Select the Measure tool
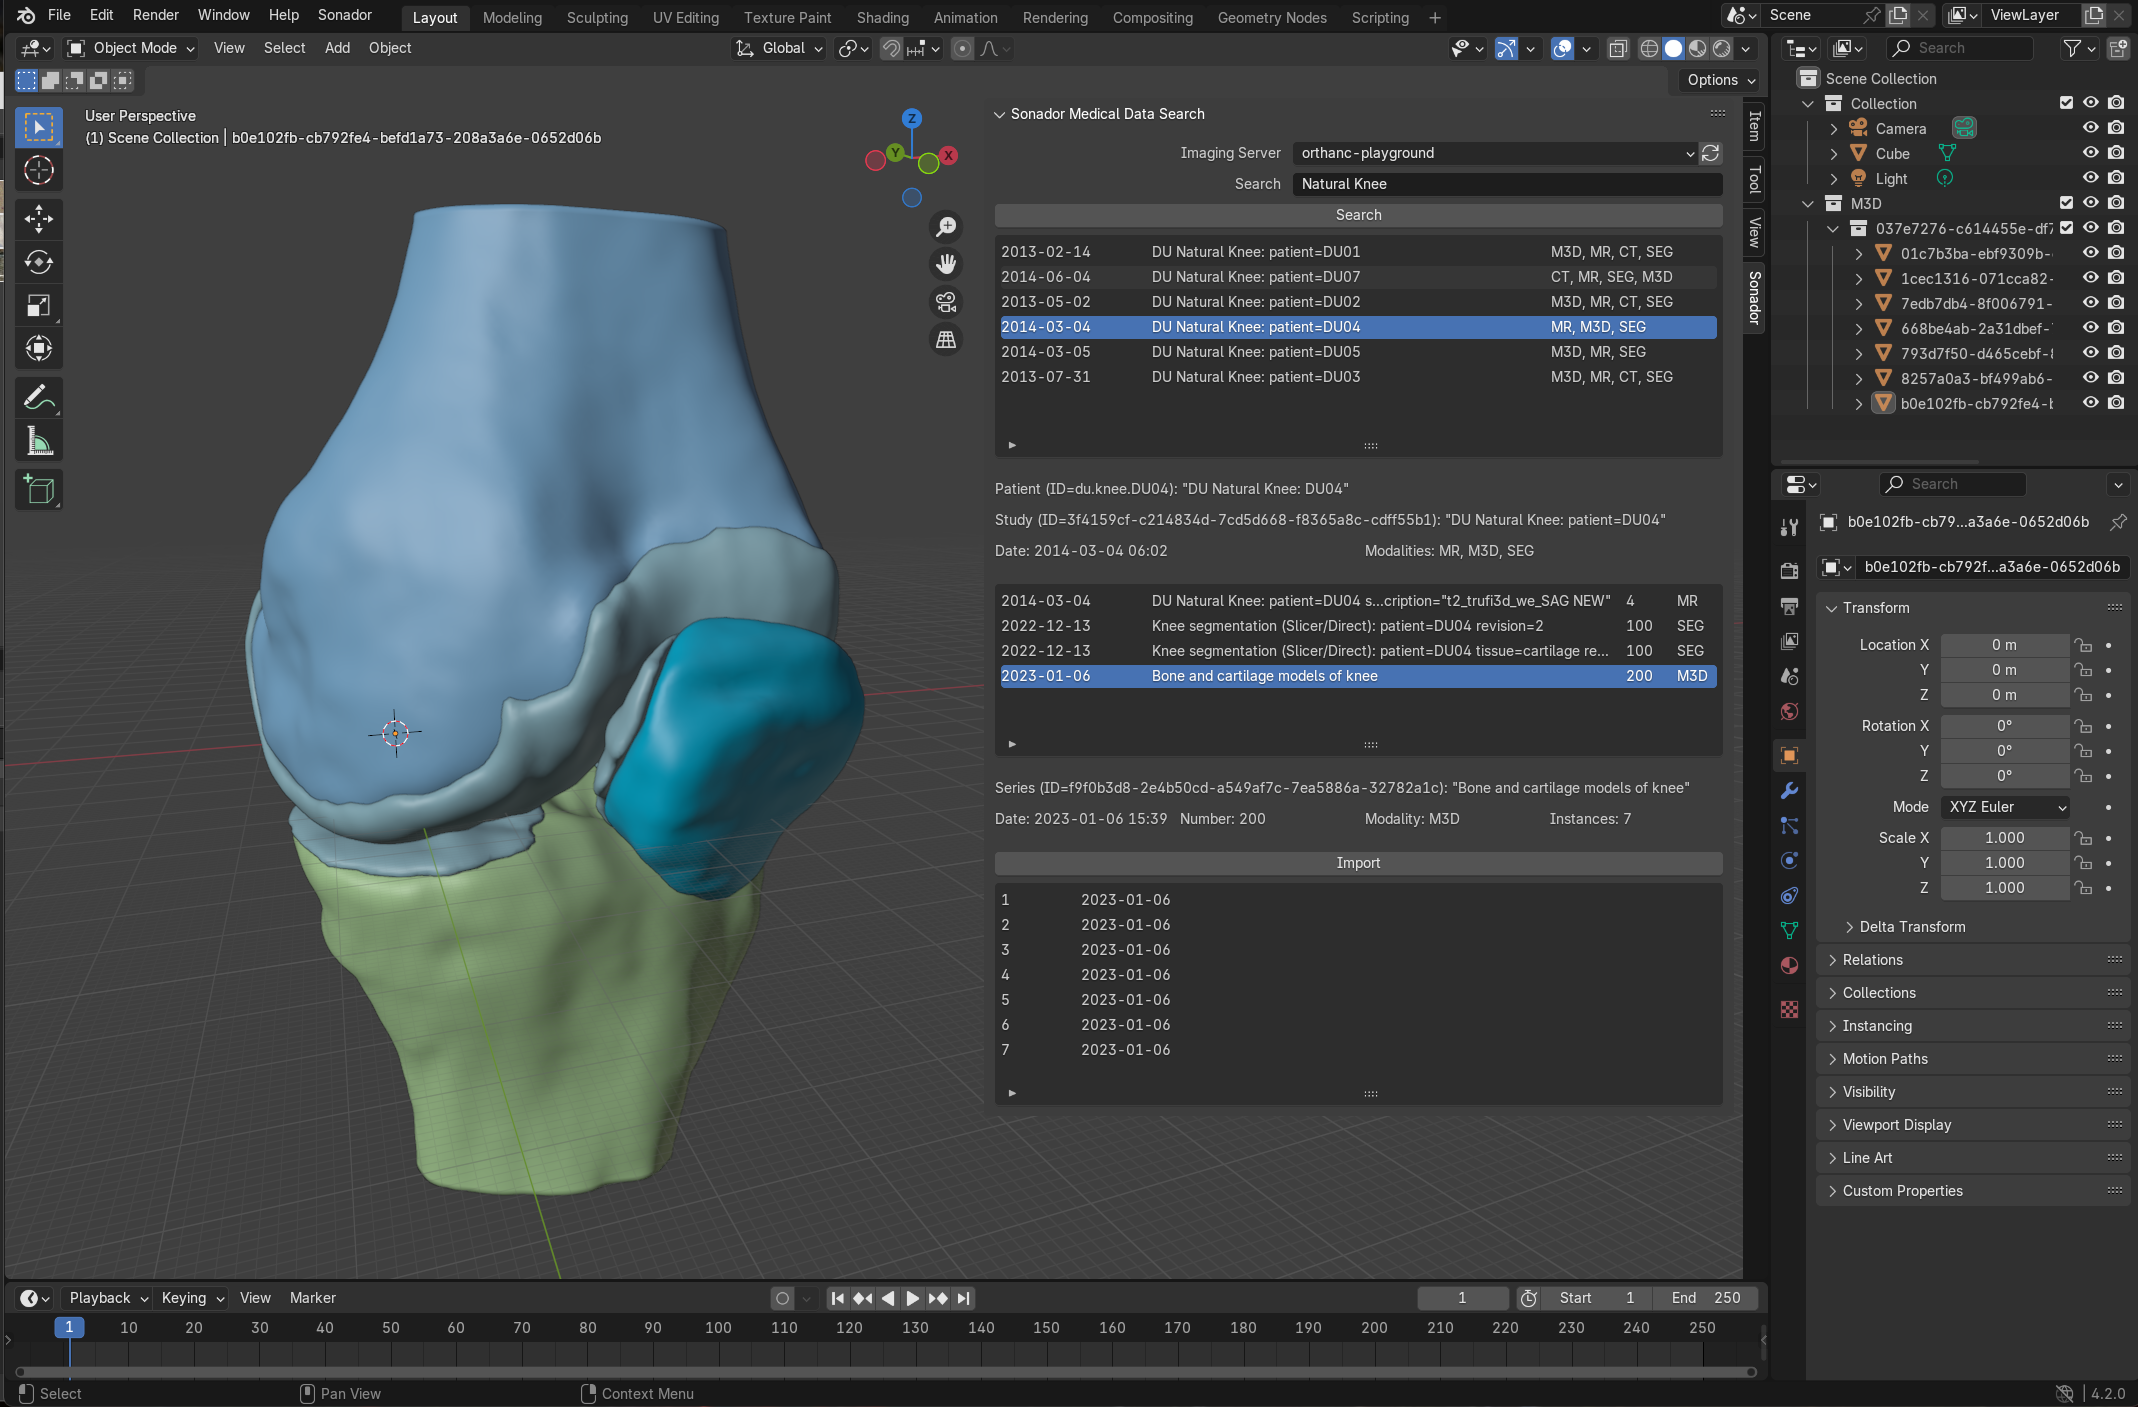The height and width of the screenshot is (1407, 2138). pyautogui.click(x=39, y=441)
